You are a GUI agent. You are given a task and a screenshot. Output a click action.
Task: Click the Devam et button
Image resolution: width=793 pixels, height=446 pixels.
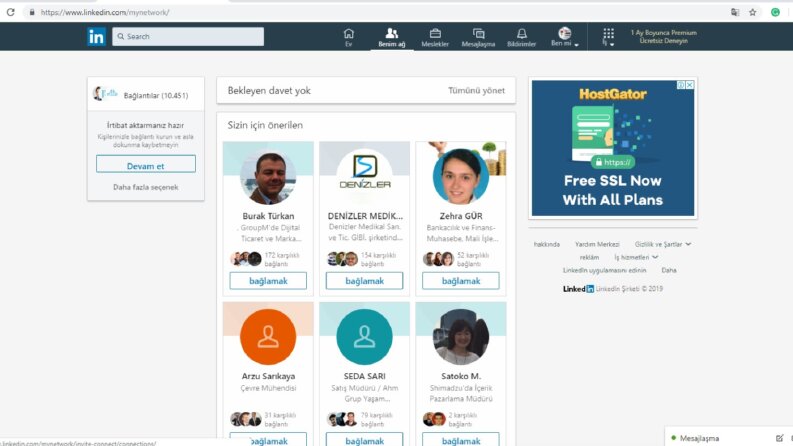click(146, 164)
